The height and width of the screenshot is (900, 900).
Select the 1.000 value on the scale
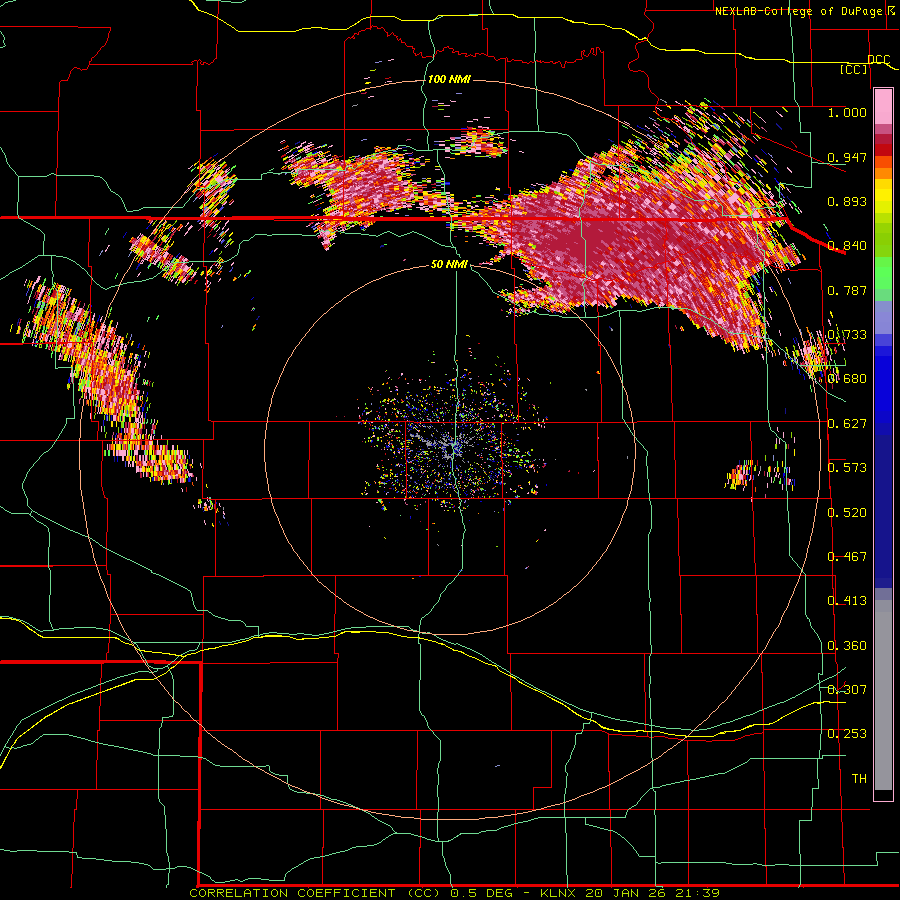click(847, 112)
